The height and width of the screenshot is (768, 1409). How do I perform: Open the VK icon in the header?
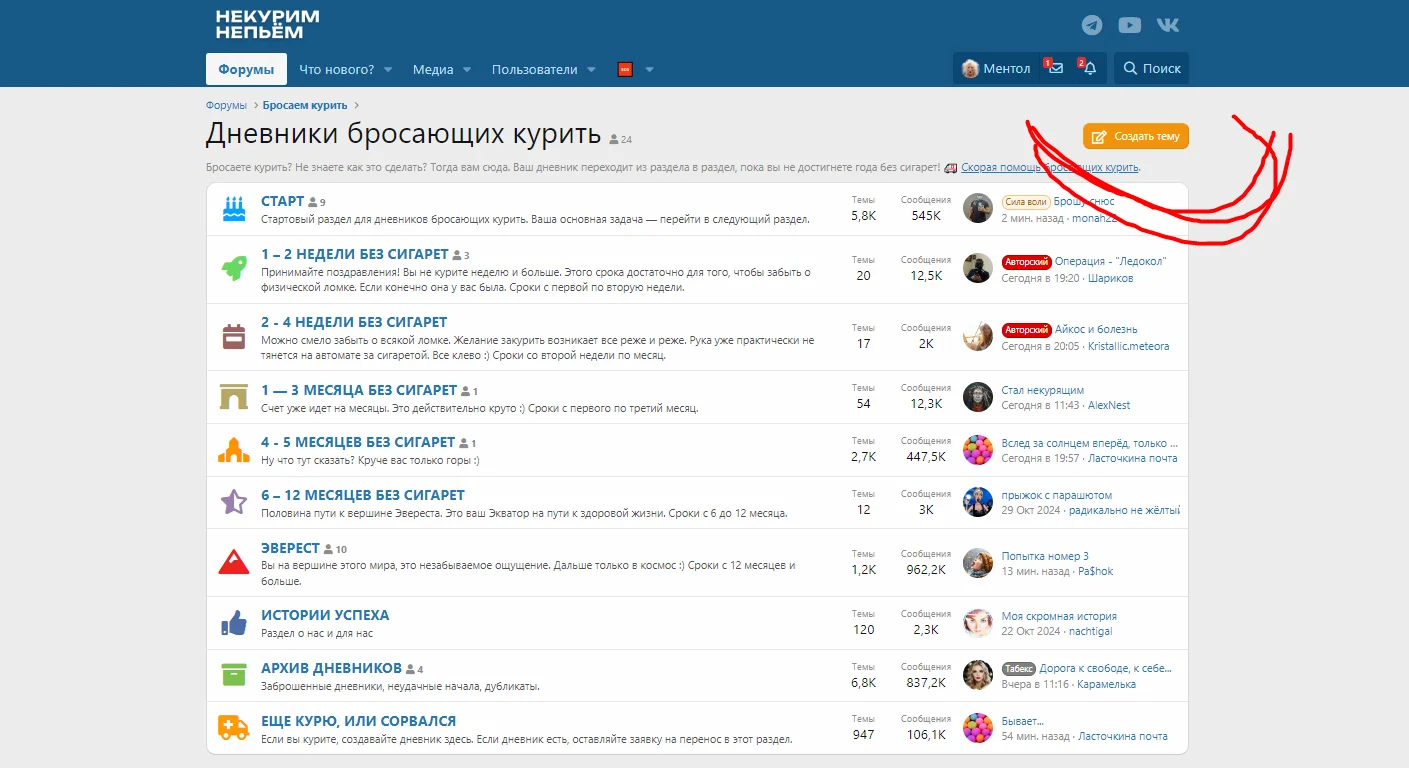coord(1166,25)
